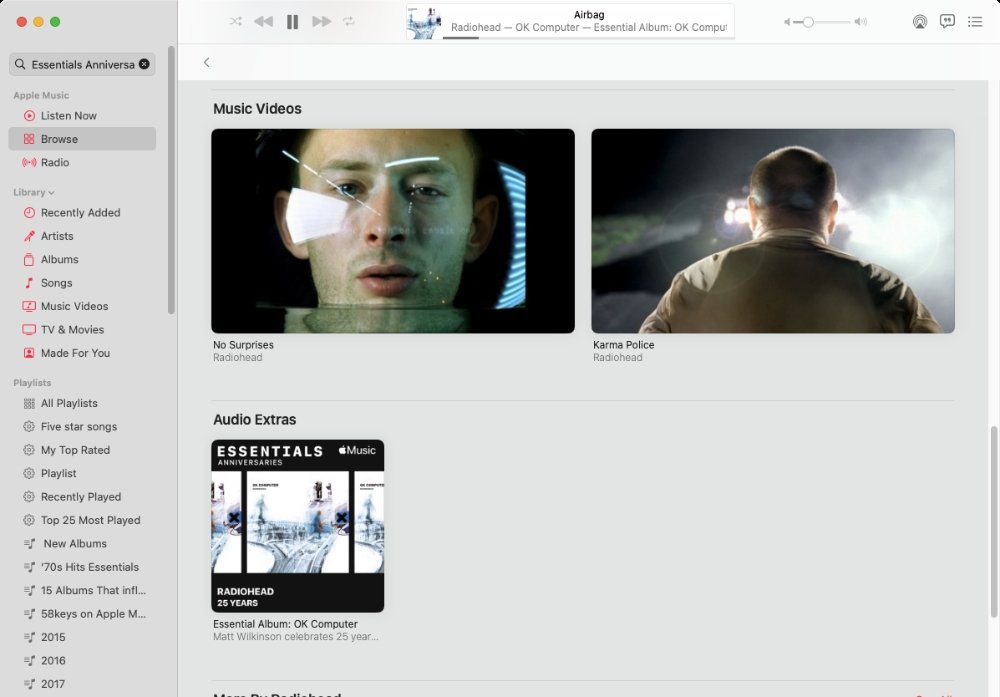Play the Karma Police music video thumbnail
Viewport: 1000px width, 697px height.
point(773,231)
